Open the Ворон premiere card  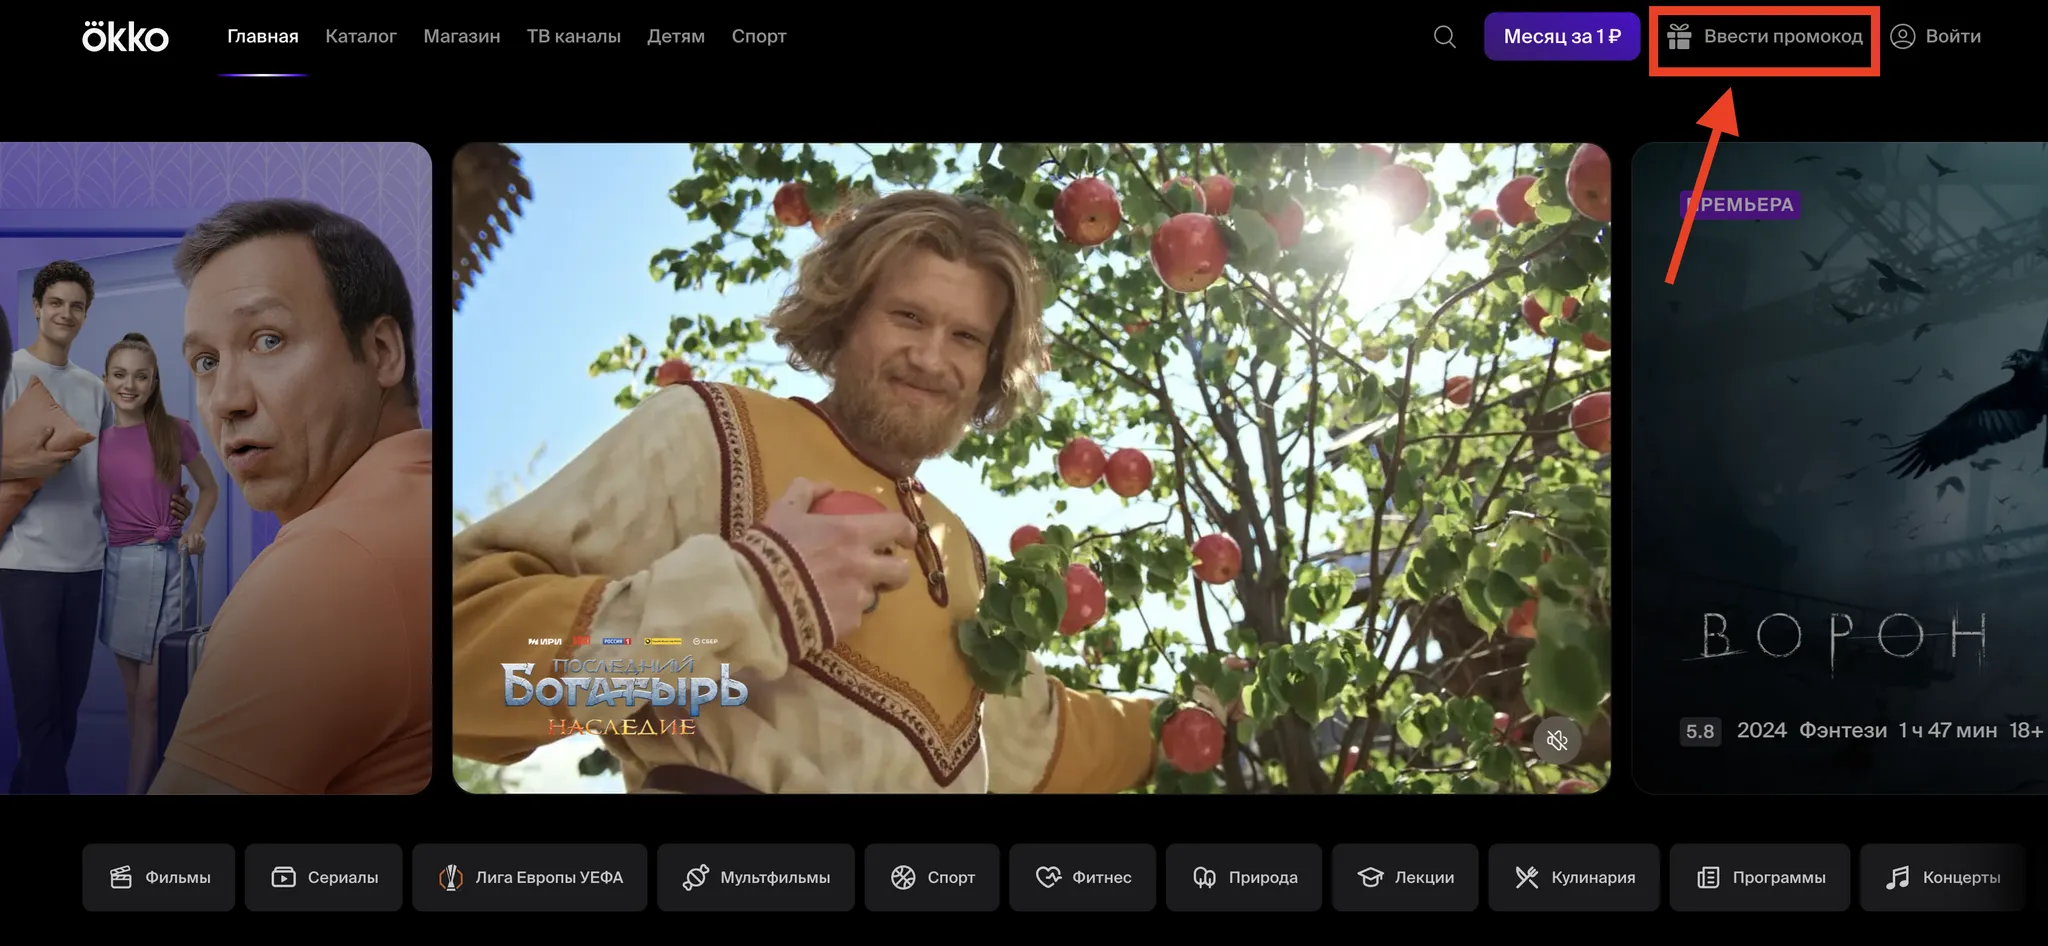[1840, 468]
